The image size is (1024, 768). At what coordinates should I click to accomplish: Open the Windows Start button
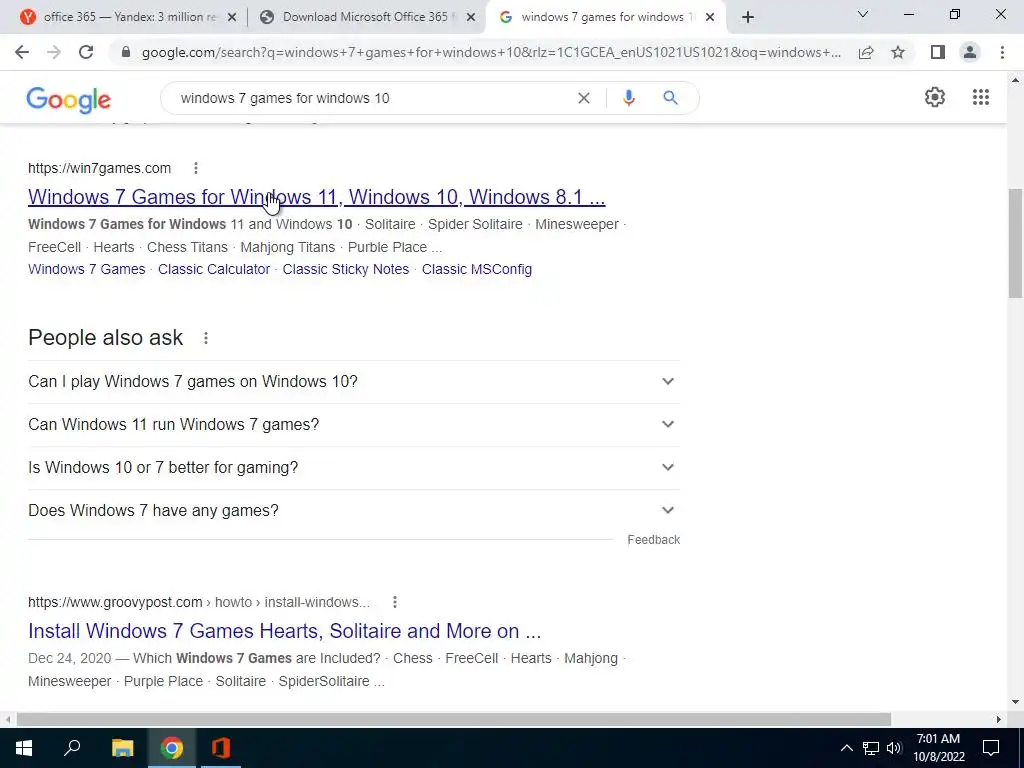tap(24, 748)
